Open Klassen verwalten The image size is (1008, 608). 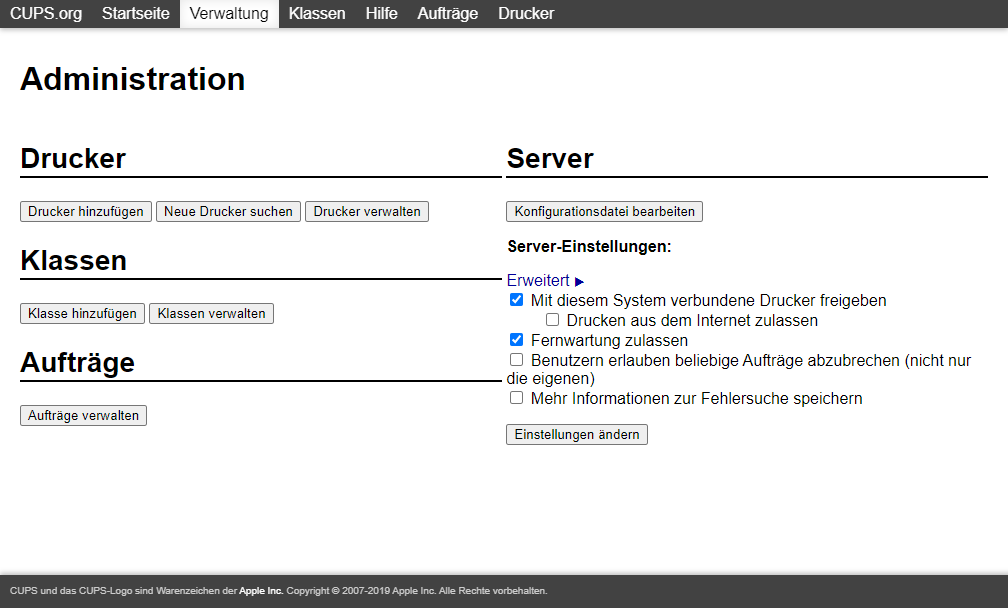pos(211,313)
